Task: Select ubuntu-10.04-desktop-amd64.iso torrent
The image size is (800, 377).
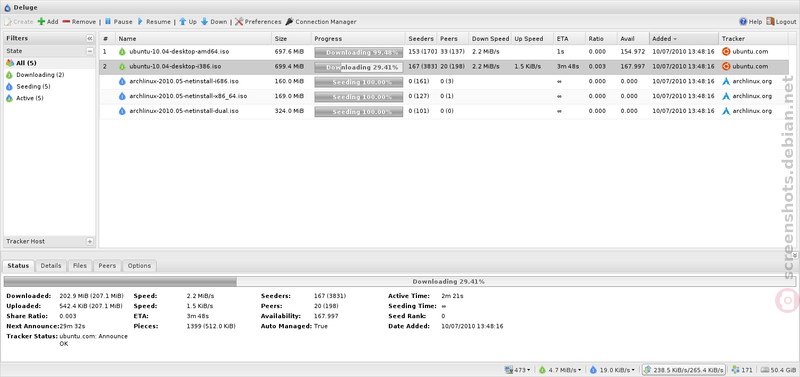Action: point(443,52)
